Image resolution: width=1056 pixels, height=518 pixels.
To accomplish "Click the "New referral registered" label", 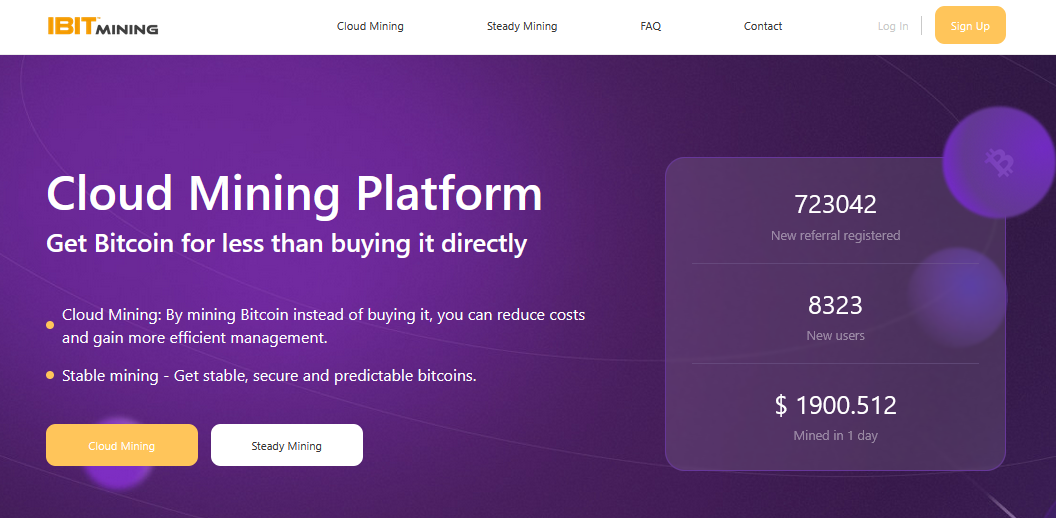I will (x=835, y=236).
